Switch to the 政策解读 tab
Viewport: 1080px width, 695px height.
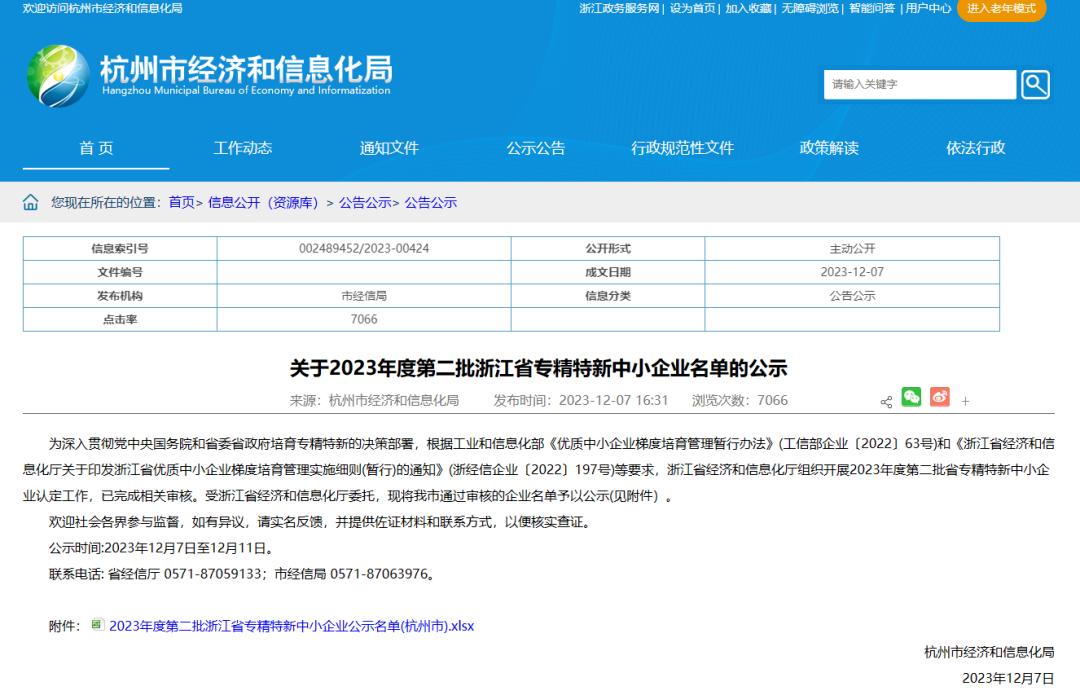(829, 147)
